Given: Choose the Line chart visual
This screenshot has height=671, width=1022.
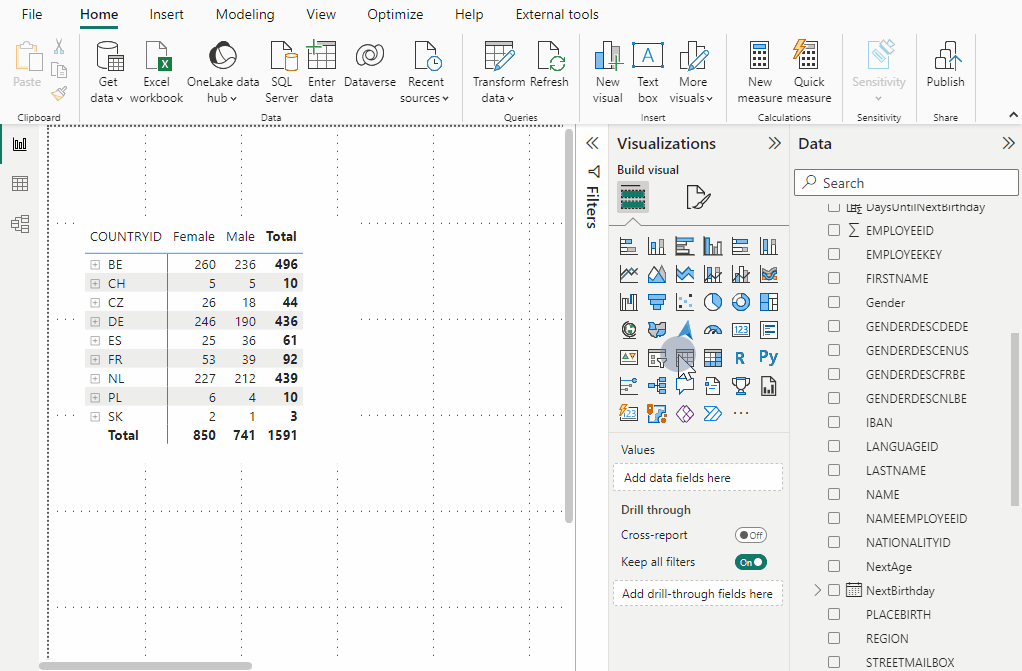Looking at the screenshot, I should 628,275.
